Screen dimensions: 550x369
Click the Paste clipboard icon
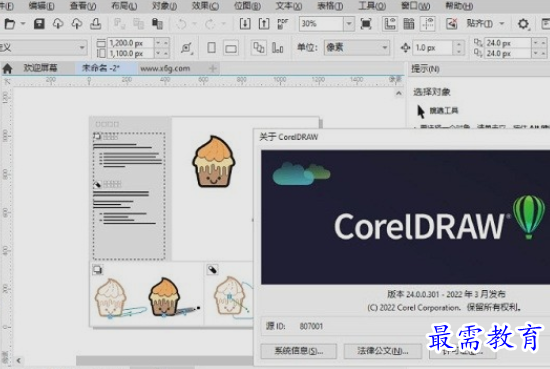[157, 24]
